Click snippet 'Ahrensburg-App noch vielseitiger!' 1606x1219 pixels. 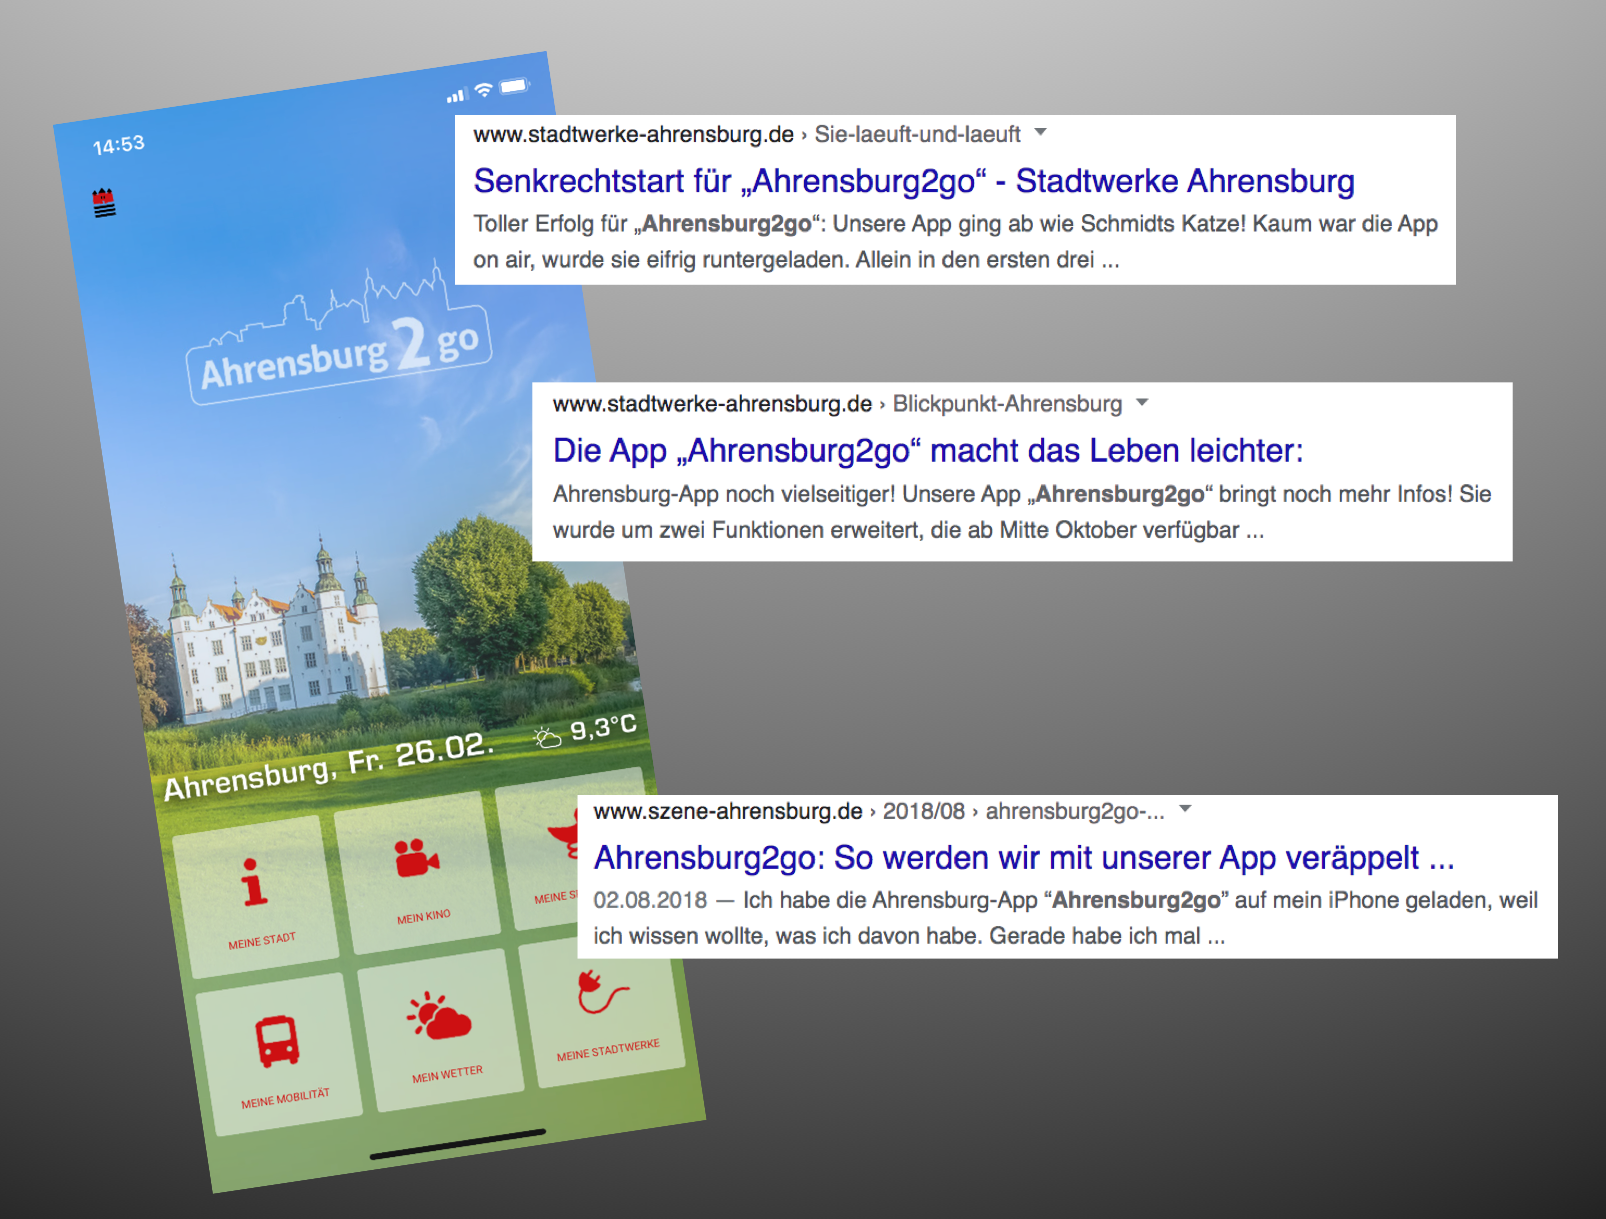click(724, 494)
